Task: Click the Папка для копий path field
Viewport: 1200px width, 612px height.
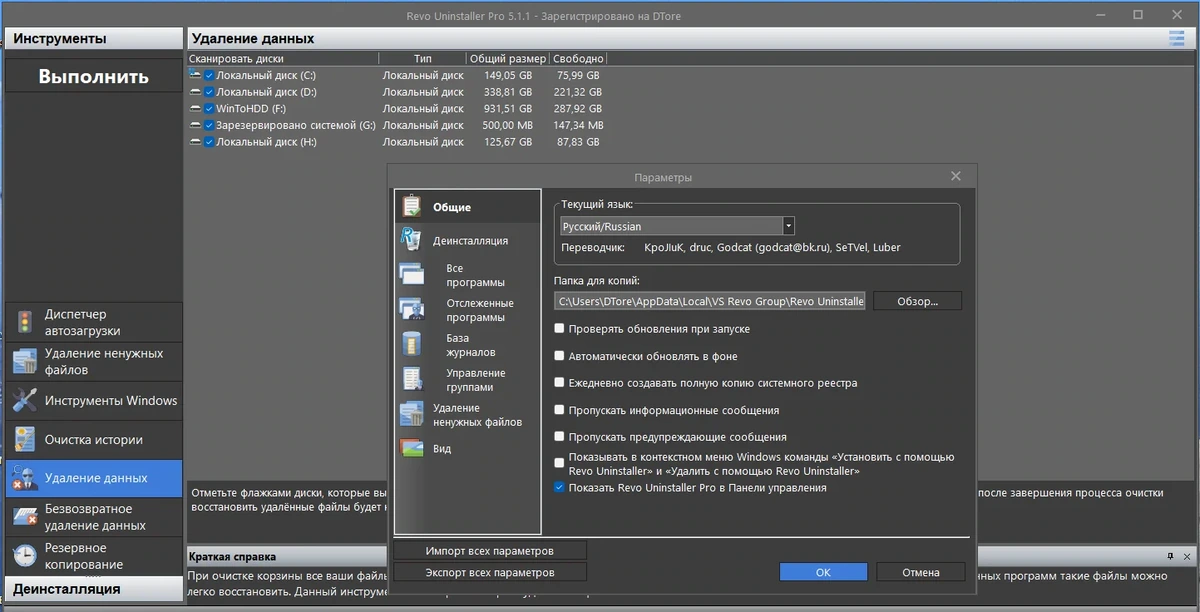Action: click(x=710, y=301)
